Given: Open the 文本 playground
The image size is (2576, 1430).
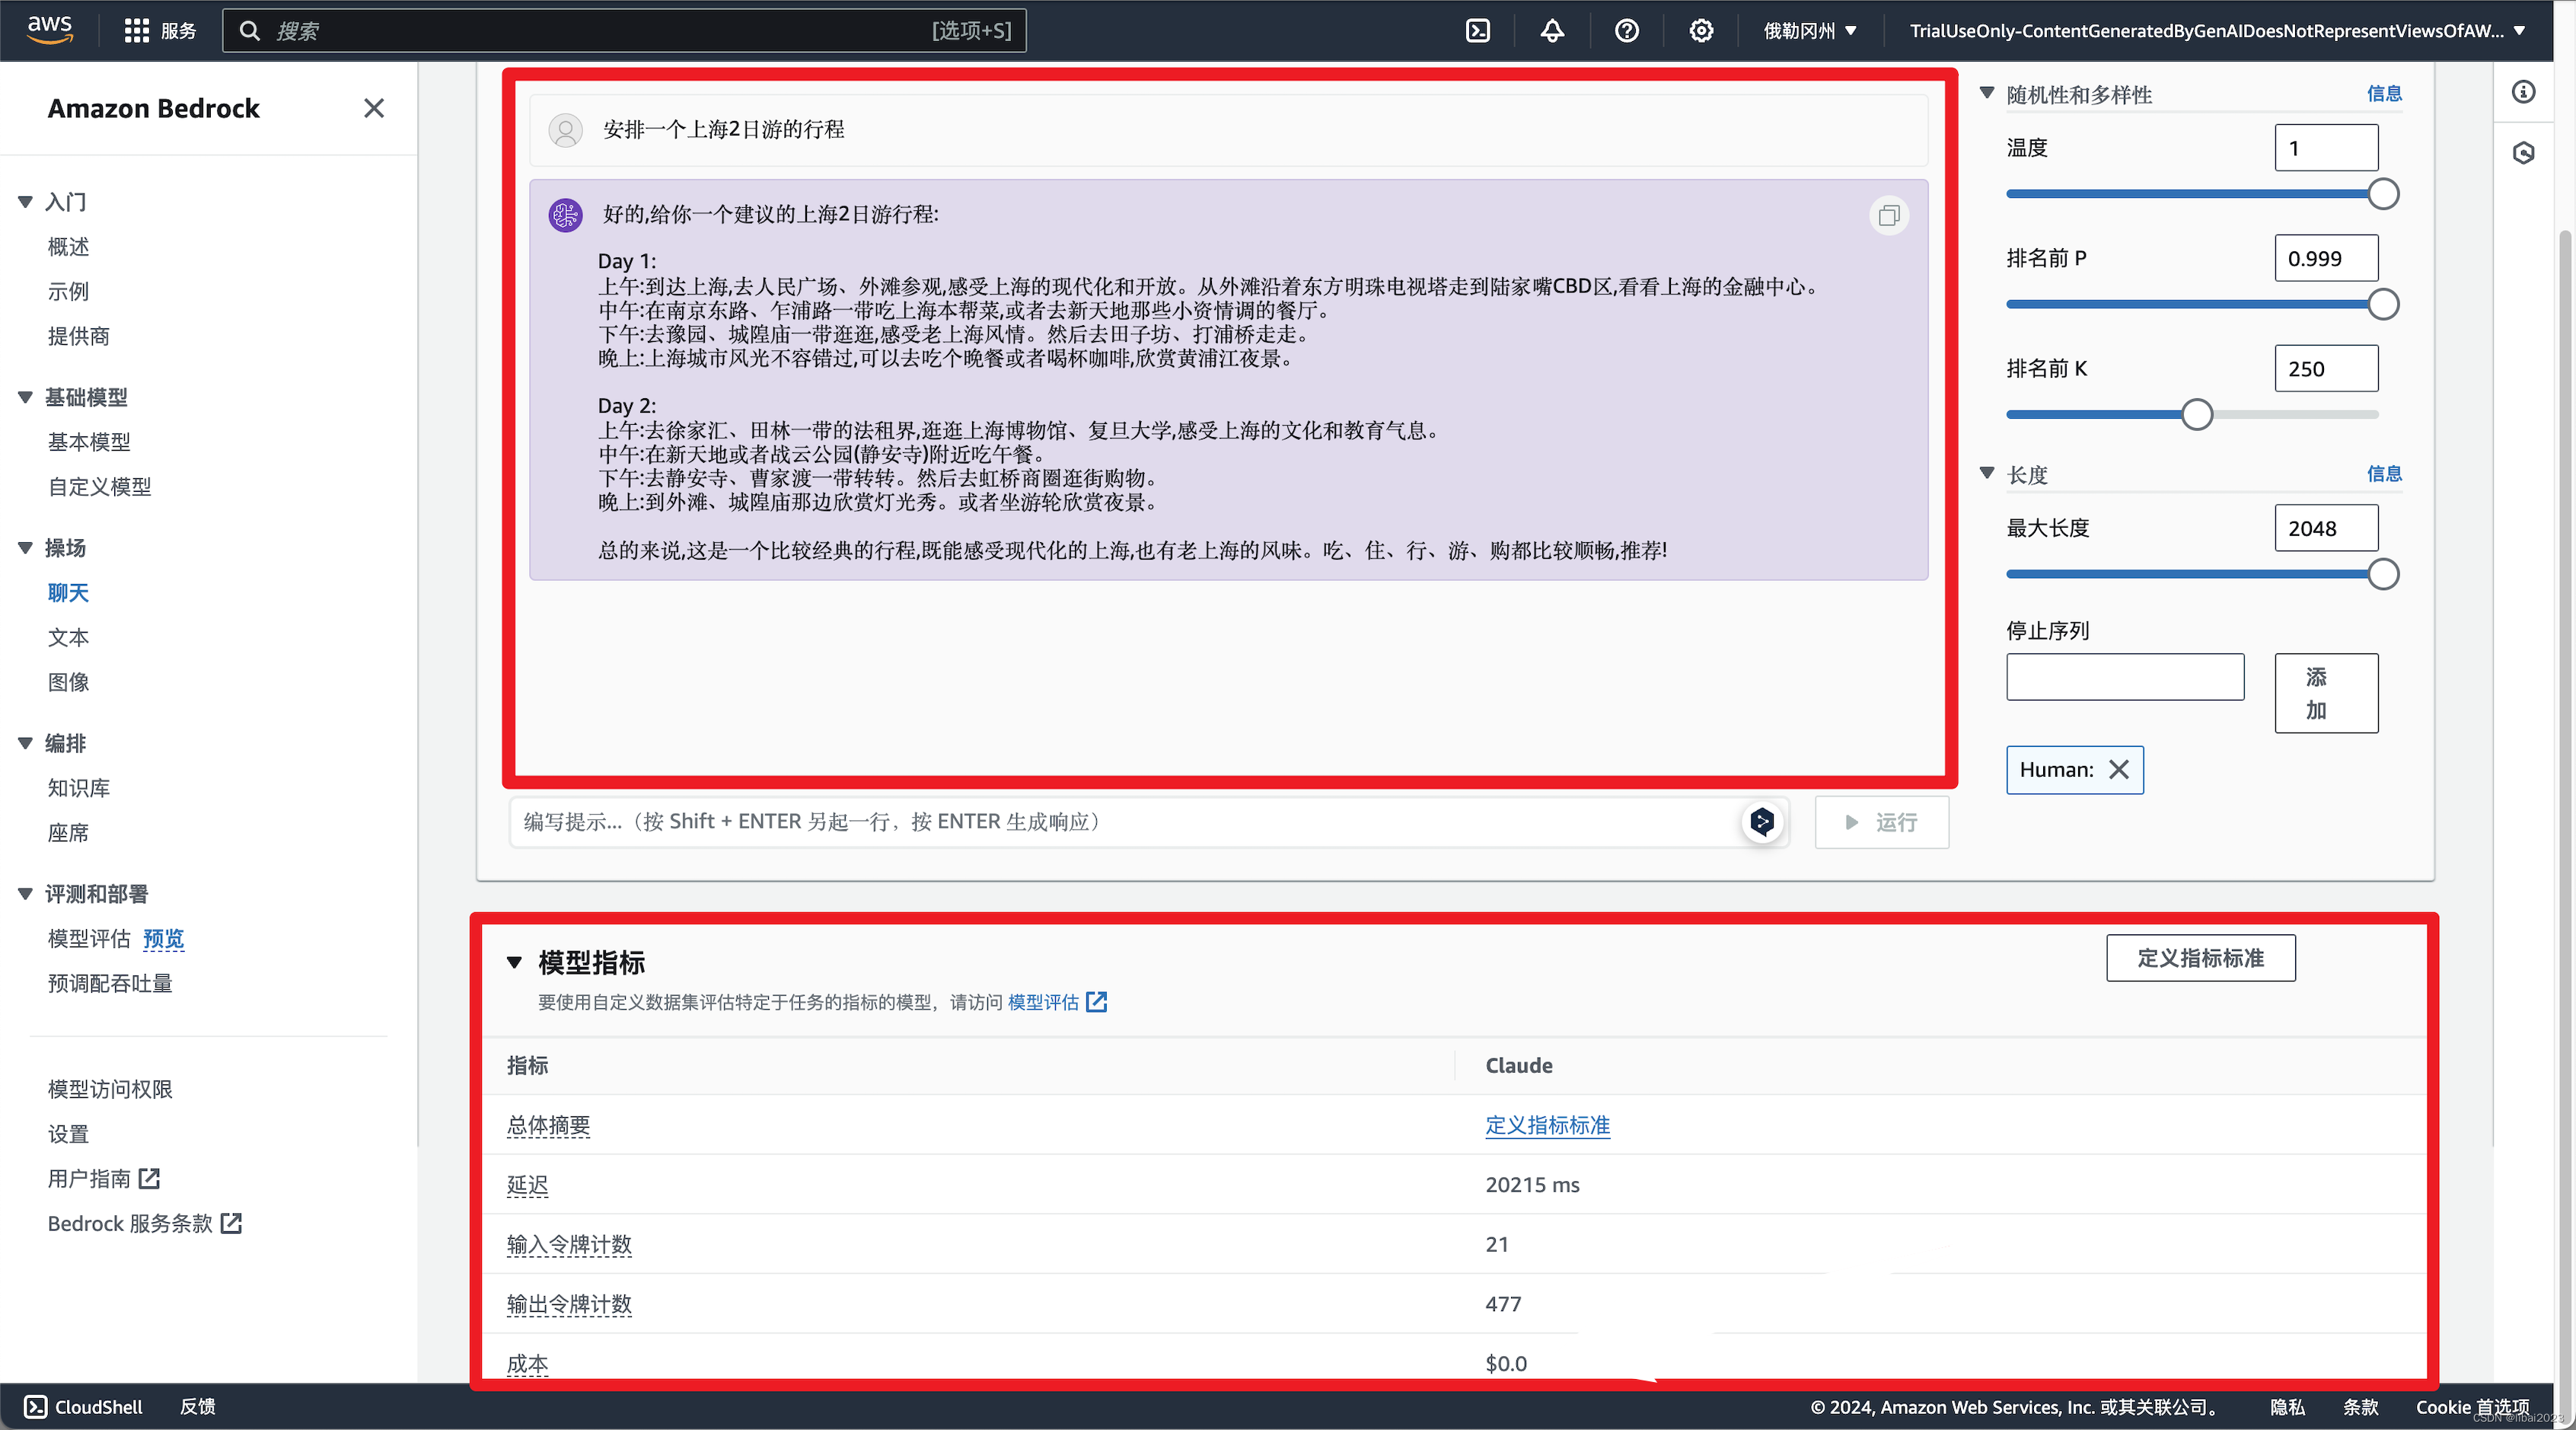Looking at the screenshot, I should tap(68, 638).
